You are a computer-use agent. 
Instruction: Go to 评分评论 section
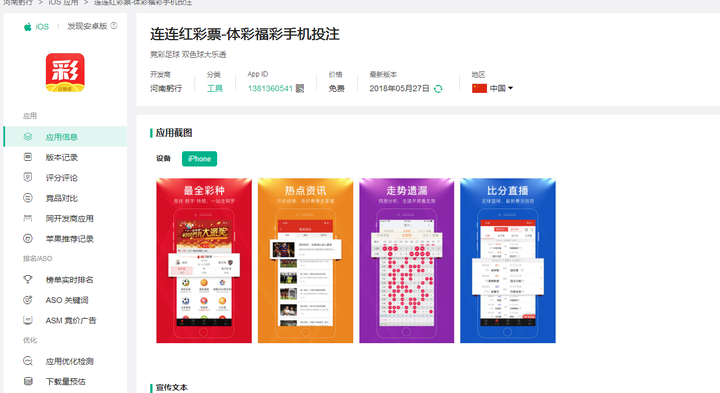65,178
